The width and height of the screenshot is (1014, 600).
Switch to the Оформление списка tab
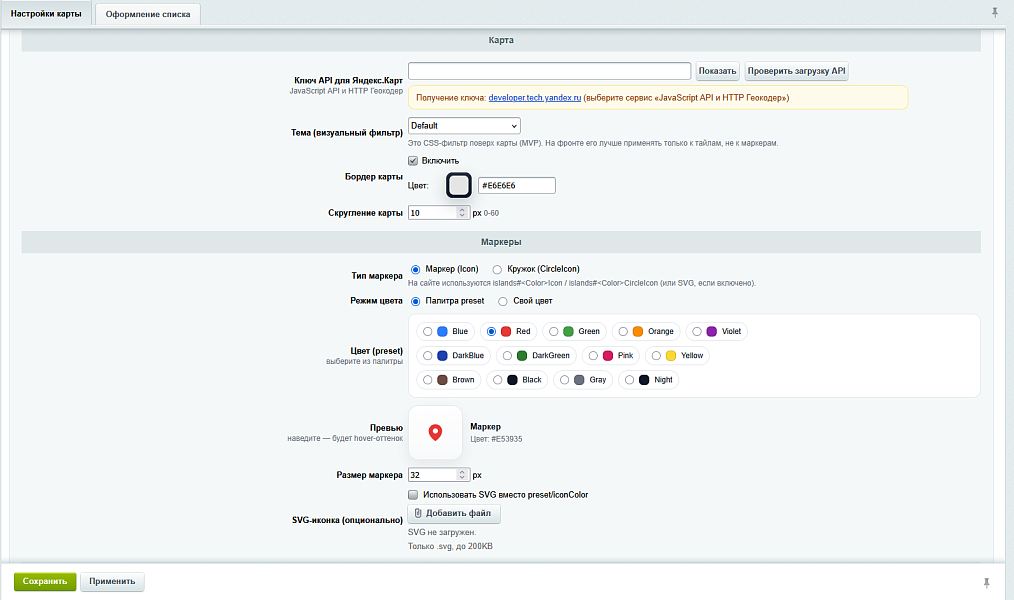click(148, 14)
